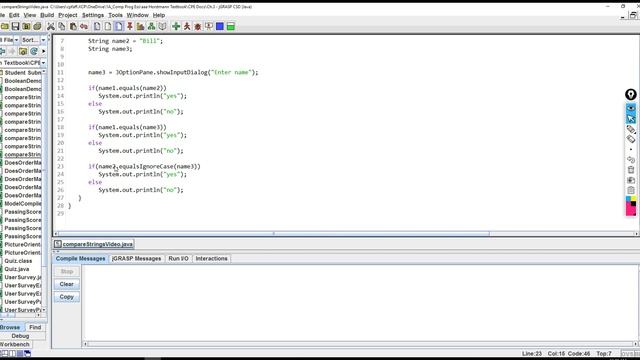Click the save icon on annotation bar
640x360 pixels.
click(631, 180)
